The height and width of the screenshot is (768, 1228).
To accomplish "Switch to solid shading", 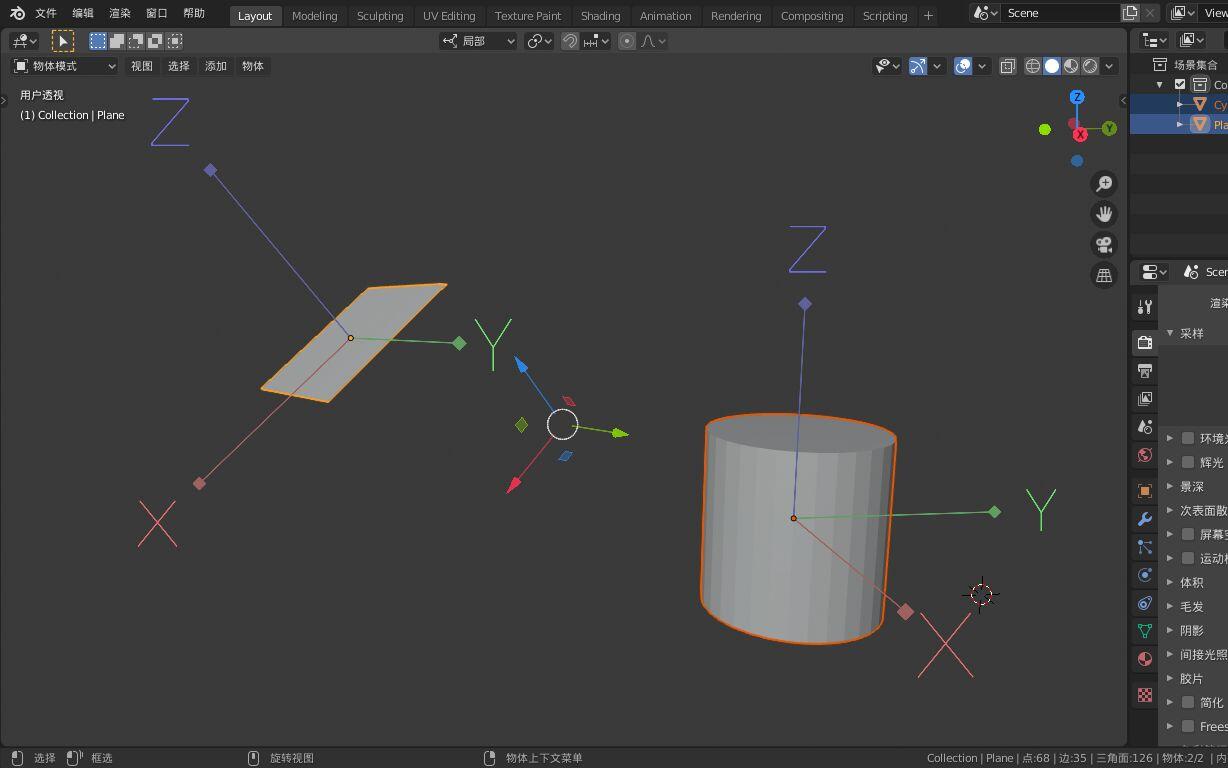I will tap(1052, 66).
